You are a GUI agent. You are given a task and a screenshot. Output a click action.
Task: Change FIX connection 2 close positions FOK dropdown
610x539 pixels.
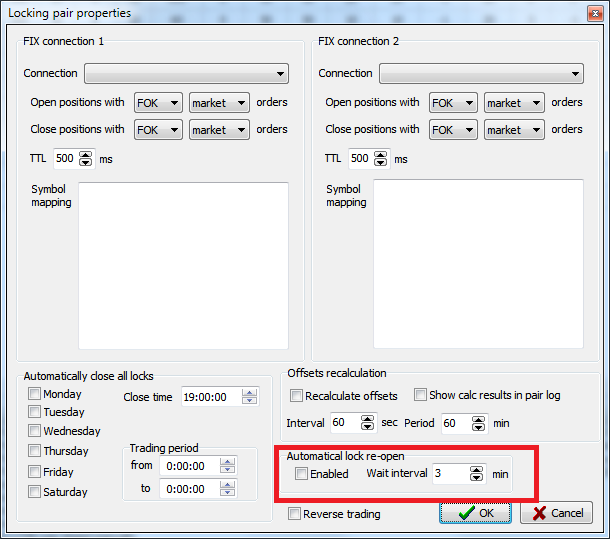453,130
